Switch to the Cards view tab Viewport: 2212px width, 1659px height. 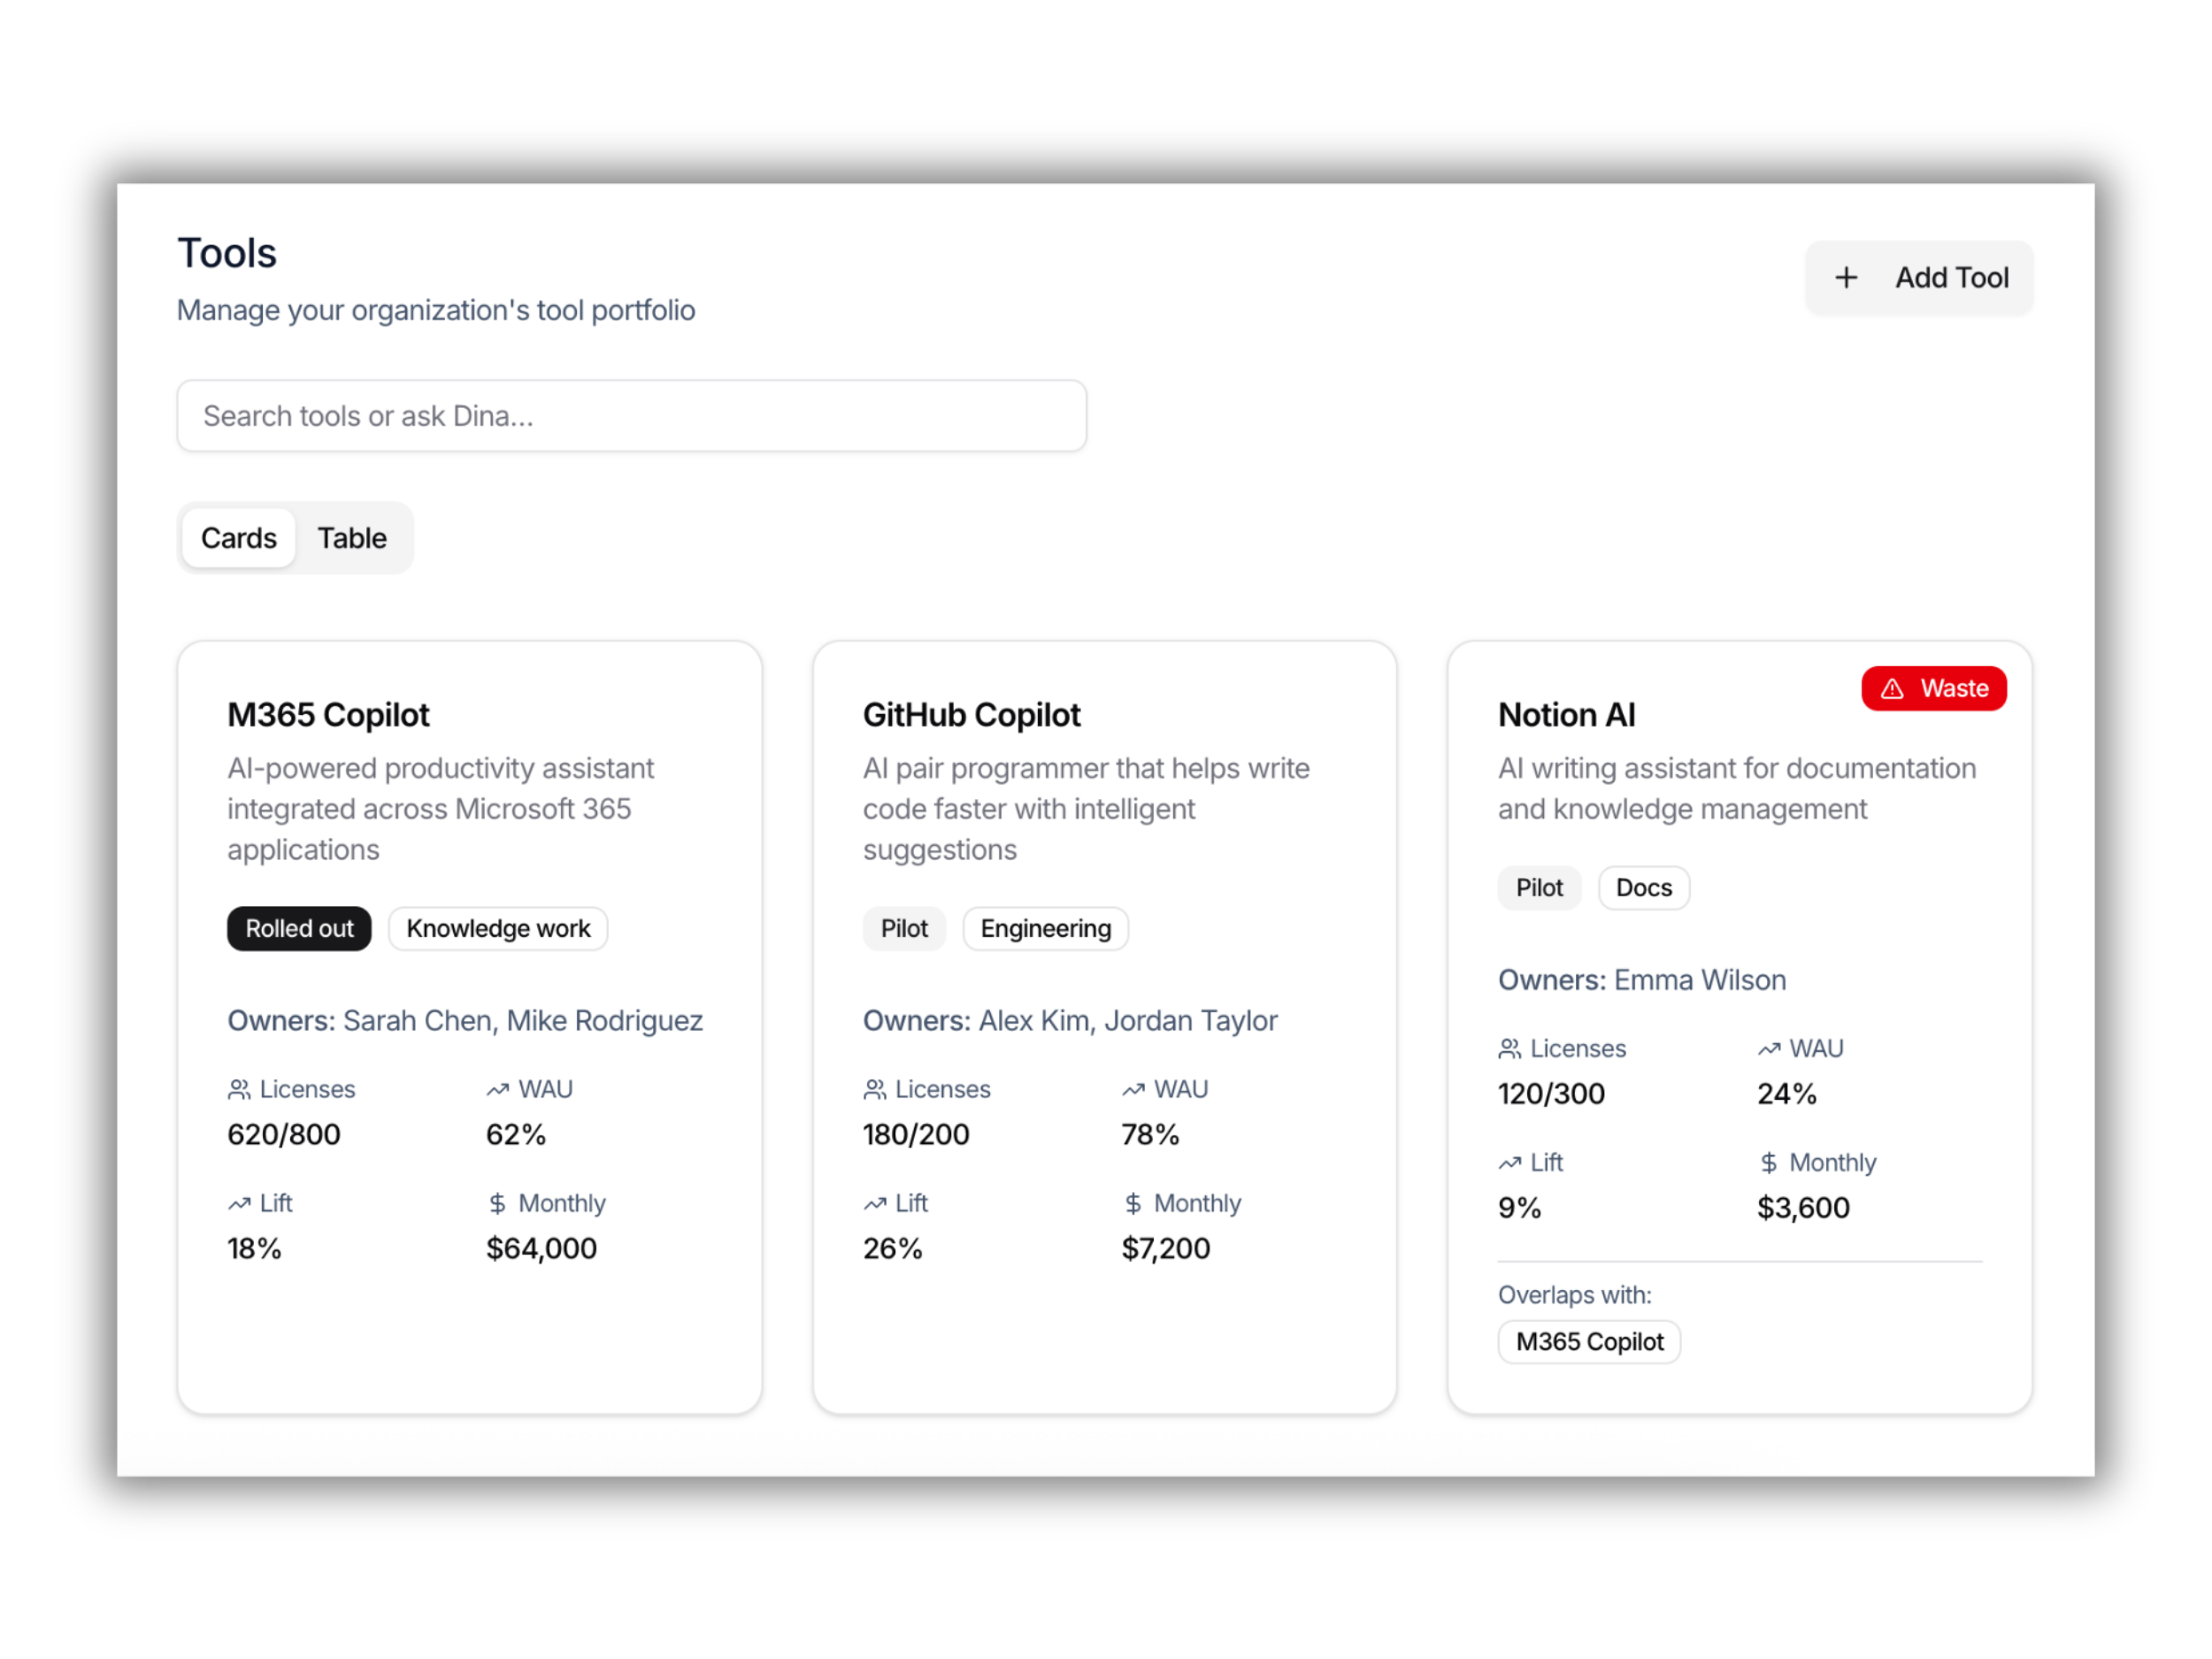[238, 538]
